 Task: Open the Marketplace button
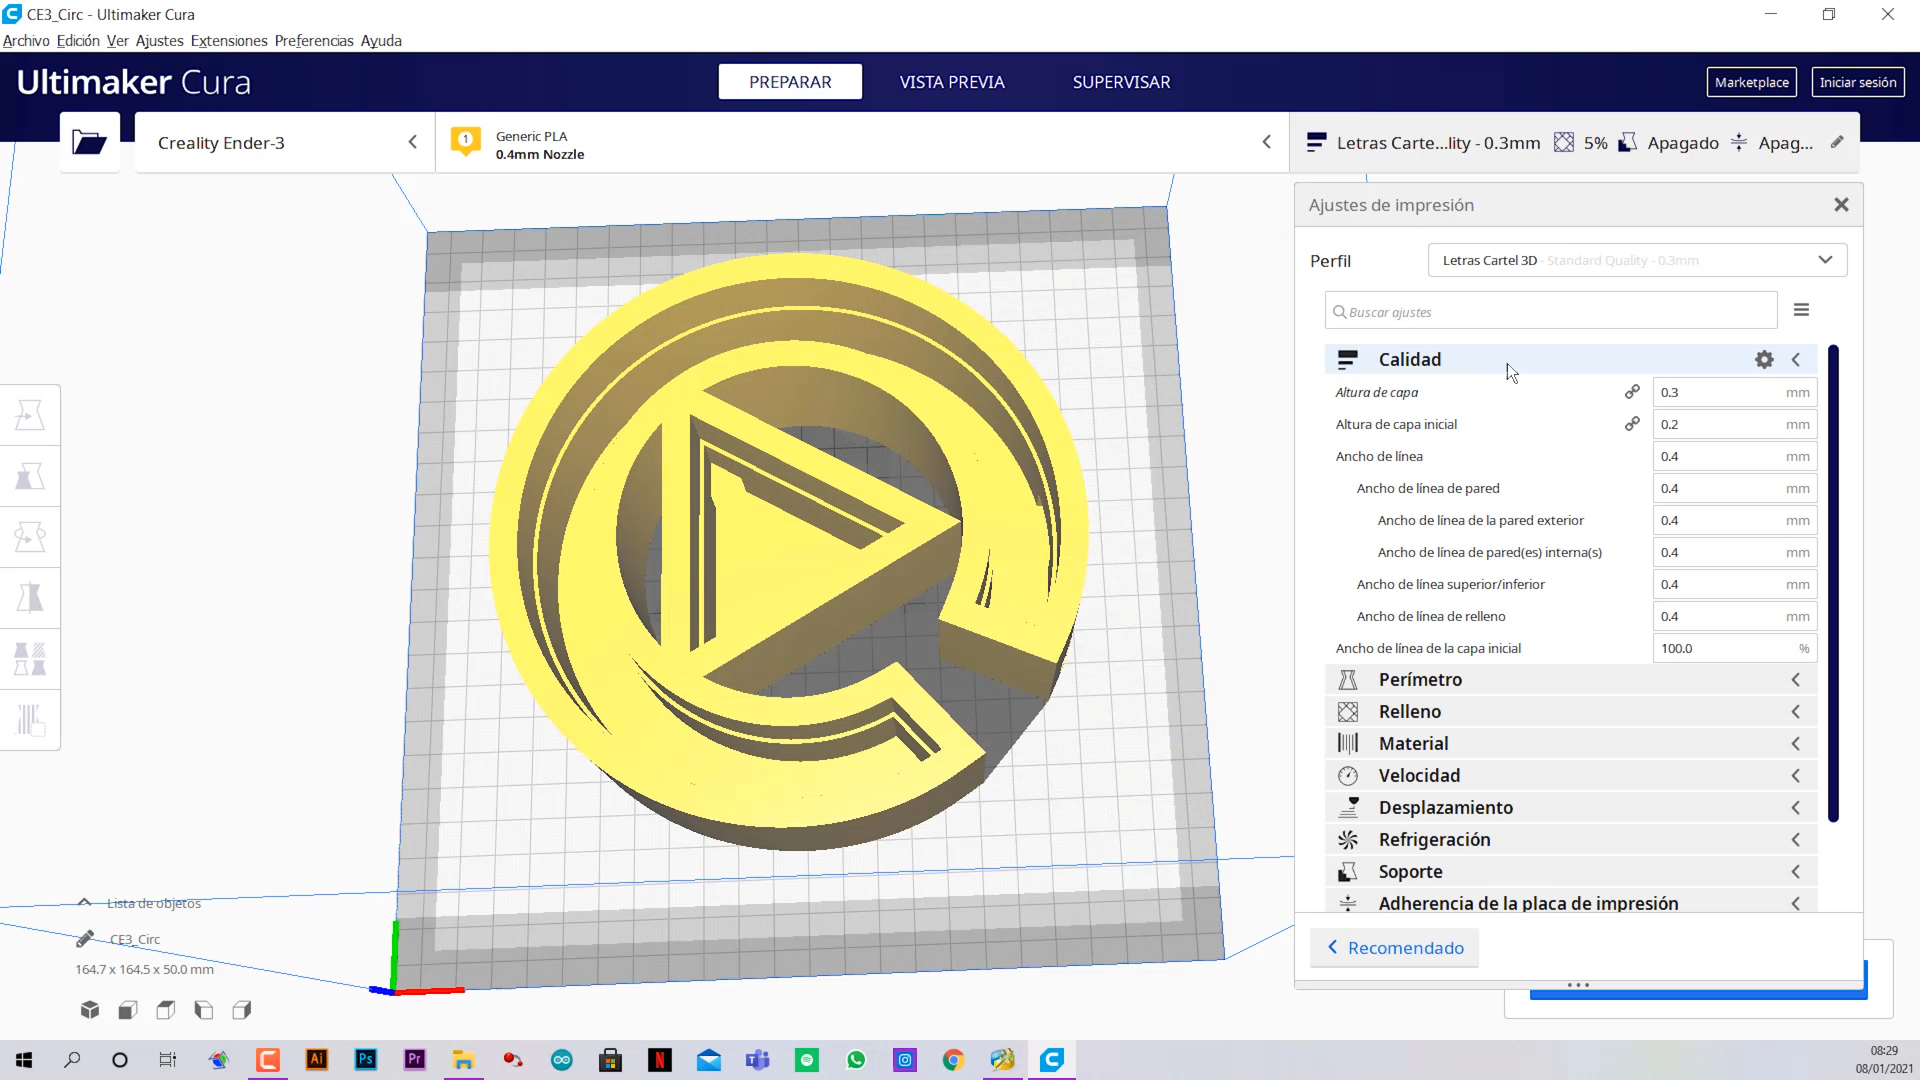pos(1751,82)
